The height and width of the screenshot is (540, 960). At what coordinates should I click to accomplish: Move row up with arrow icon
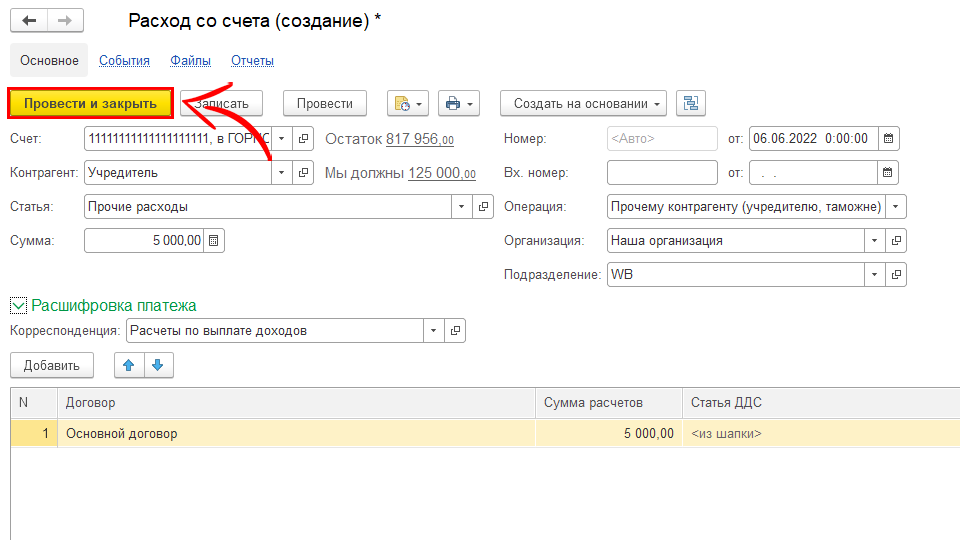[x=128, y=366]
